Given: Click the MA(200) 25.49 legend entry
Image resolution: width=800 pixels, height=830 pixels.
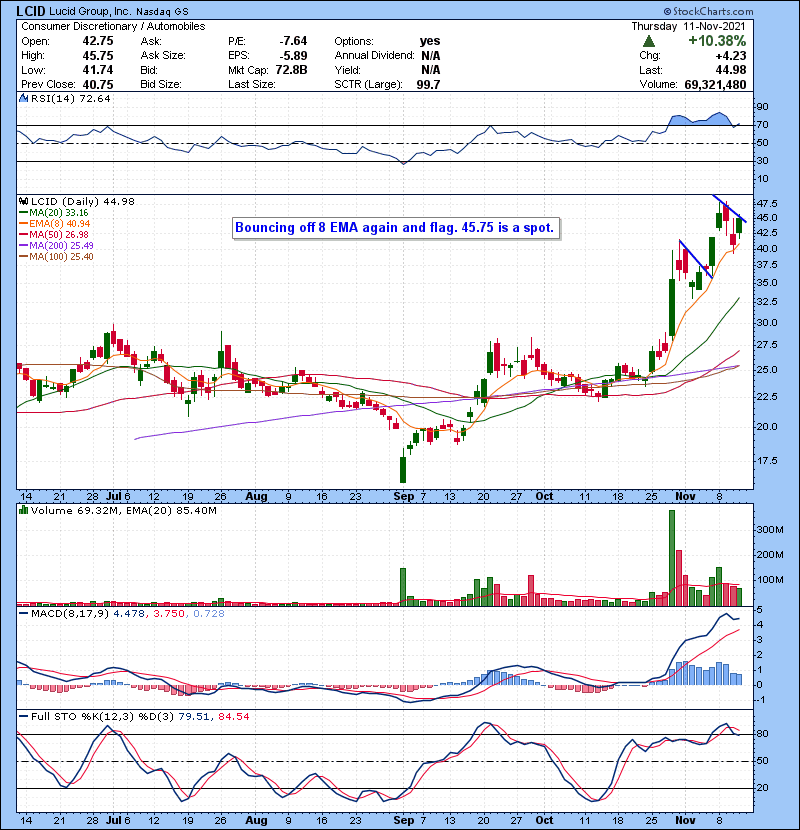Looking at the screenshot, I should [x=56, y=246].
